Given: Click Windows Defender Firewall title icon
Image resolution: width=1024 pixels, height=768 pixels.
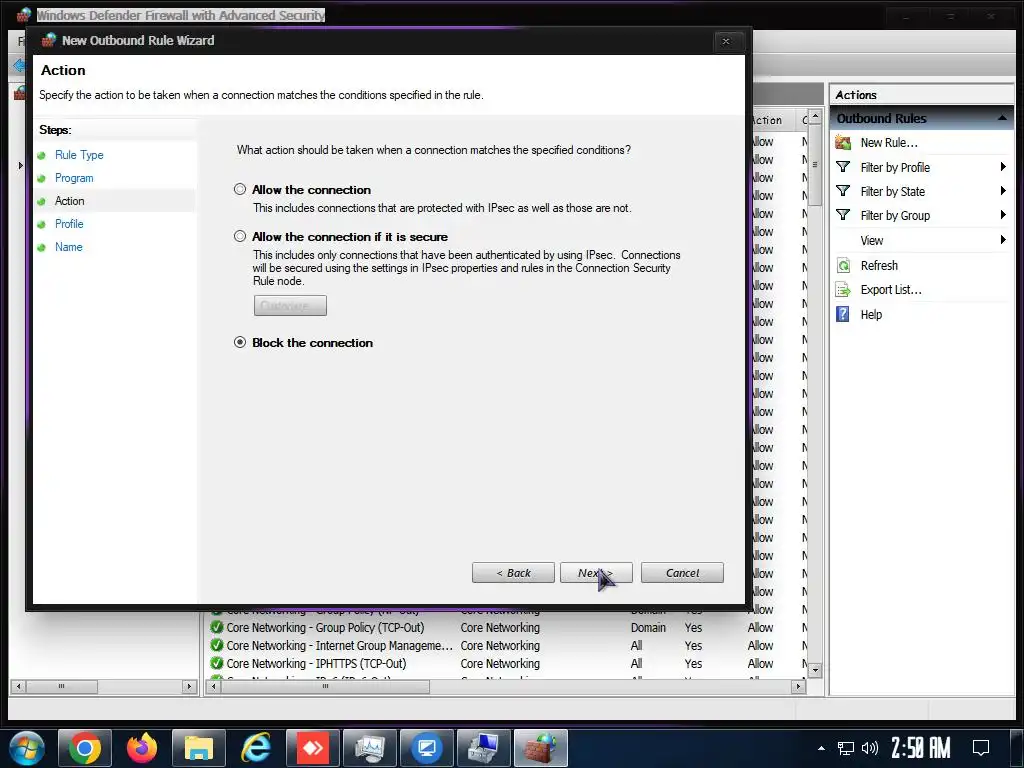Looking at the screenshot, I should pos(24,14).
